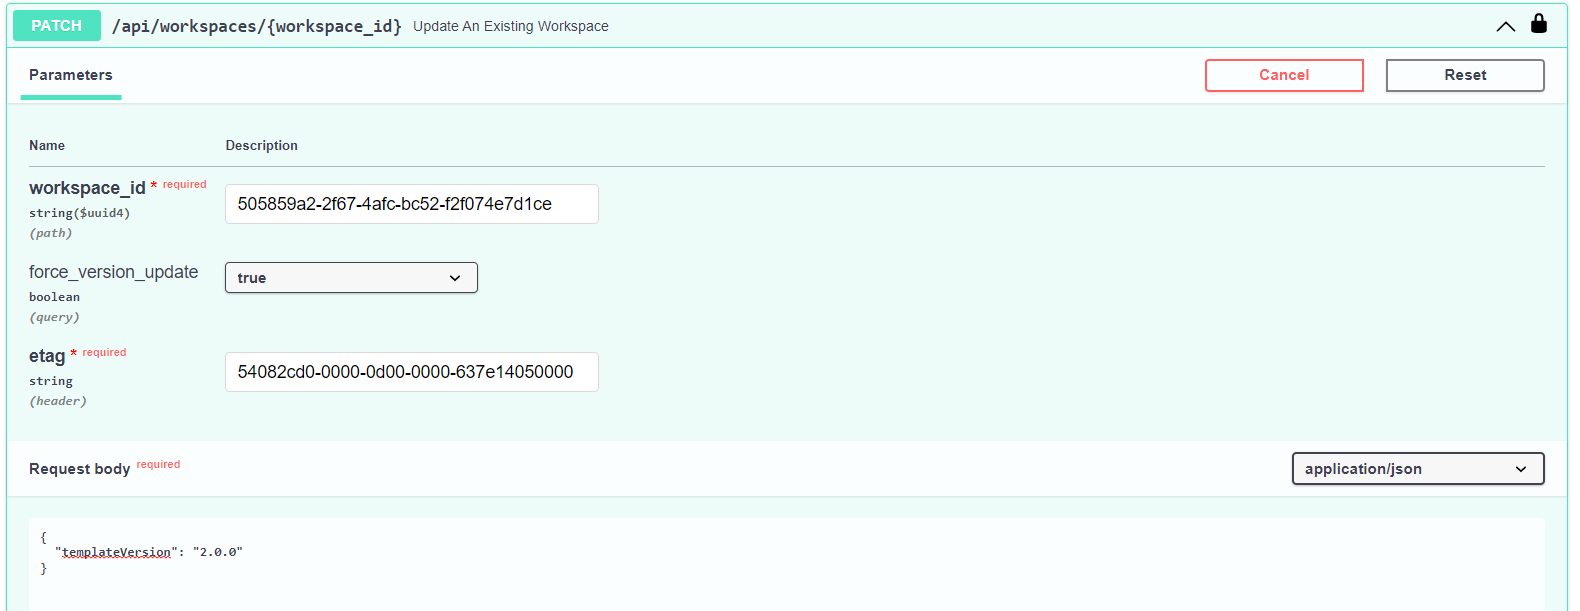Click the "Update An Existing Workspace" summary text
Image resolution: width=1580 pixels, height=611 pixels.
pos(511,26)
